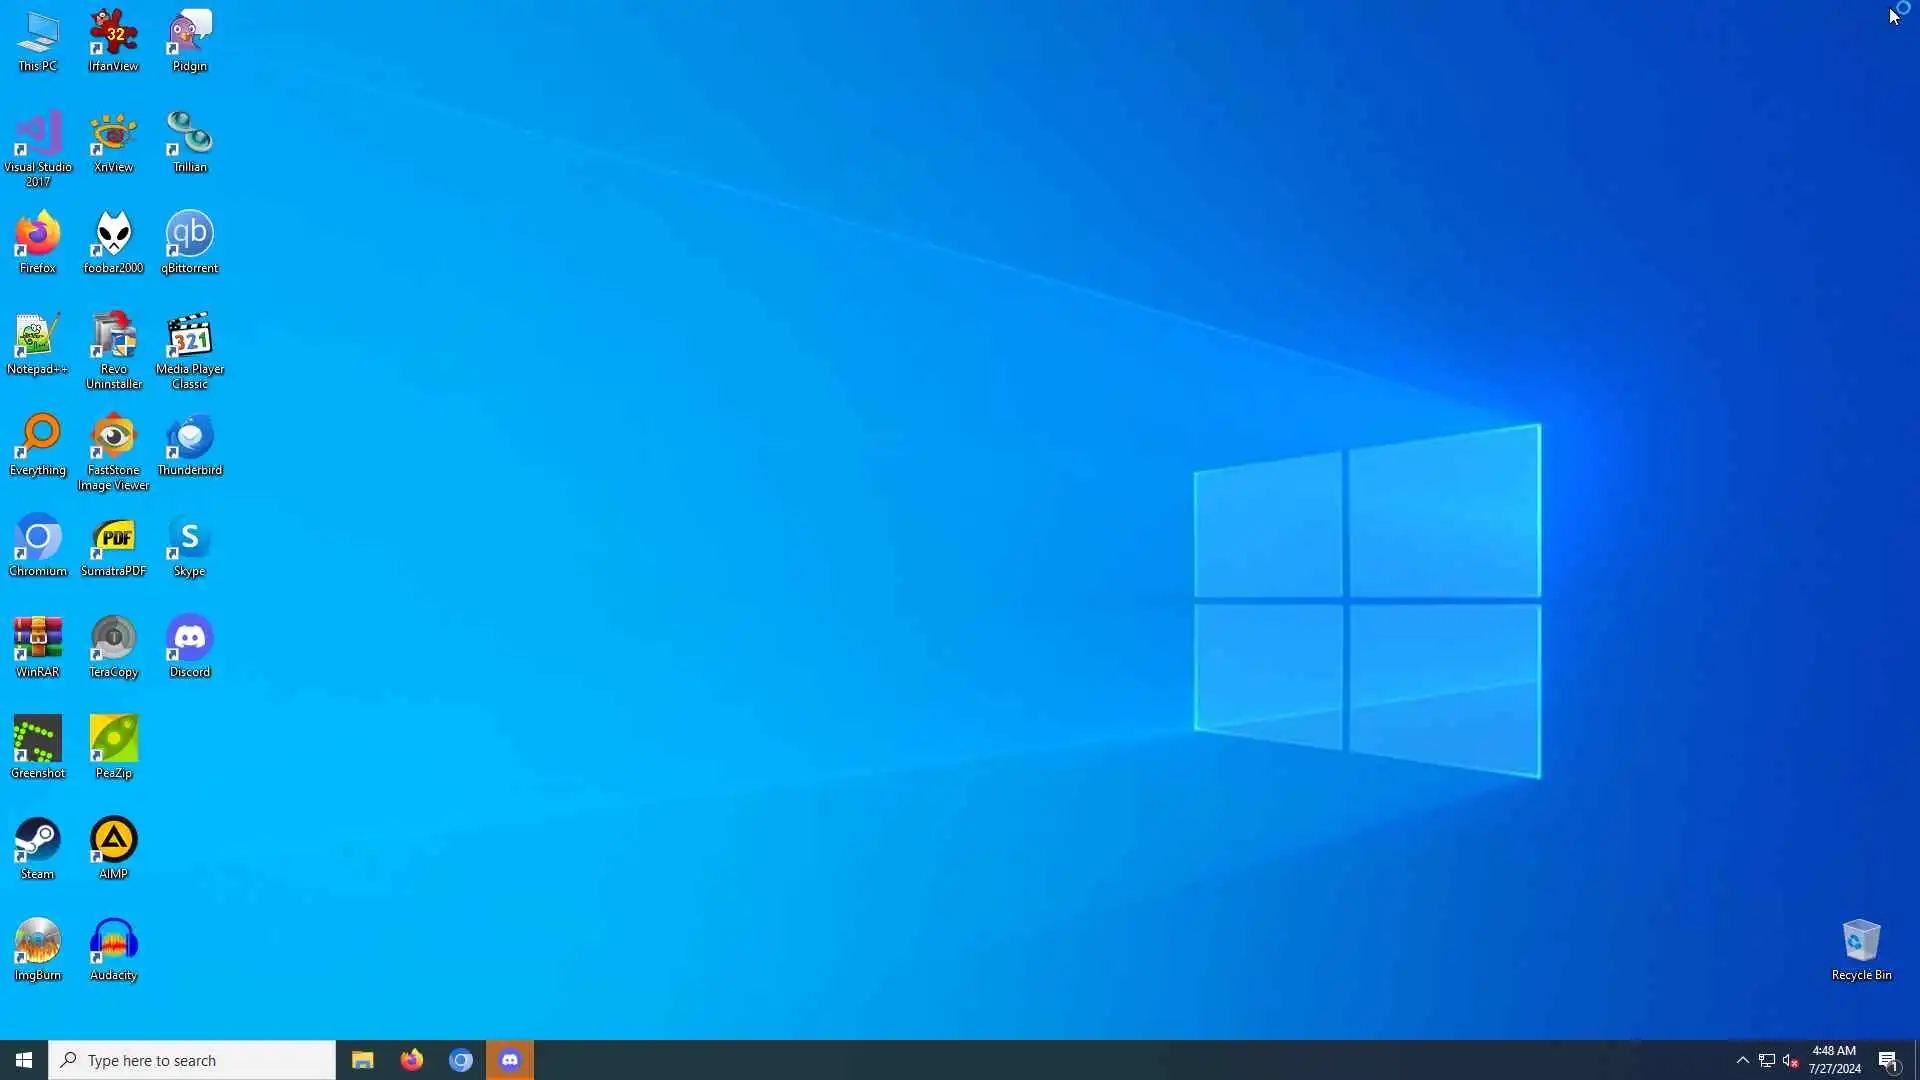Switch to Discord in the taskbar
The width and height of the screenshot is (1920, 1080).
coord(510,1060)
